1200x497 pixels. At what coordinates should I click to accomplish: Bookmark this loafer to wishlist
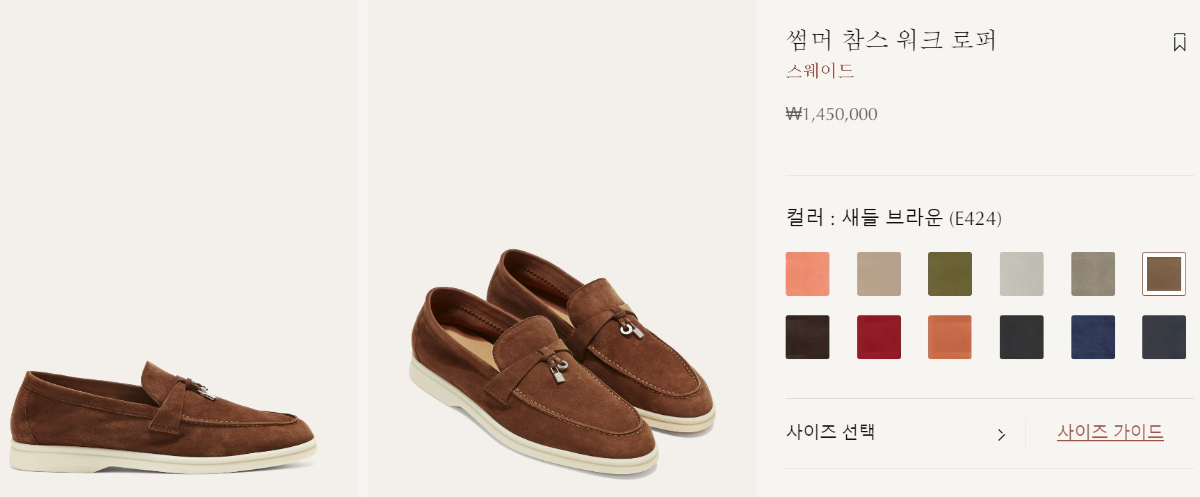click(x=1179, y=42)
